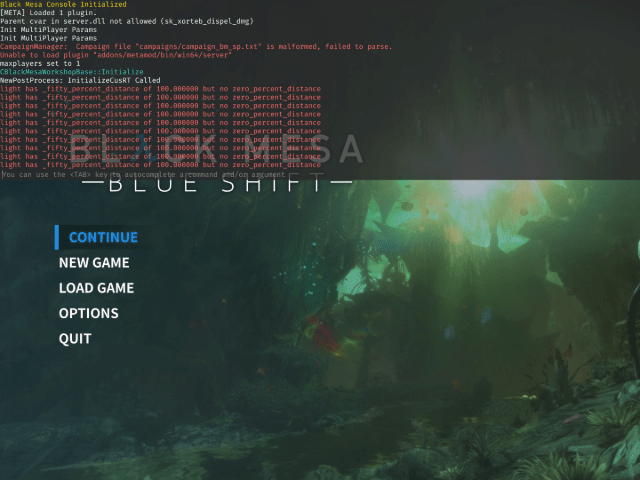Focus the console command input field

[320, 175]
